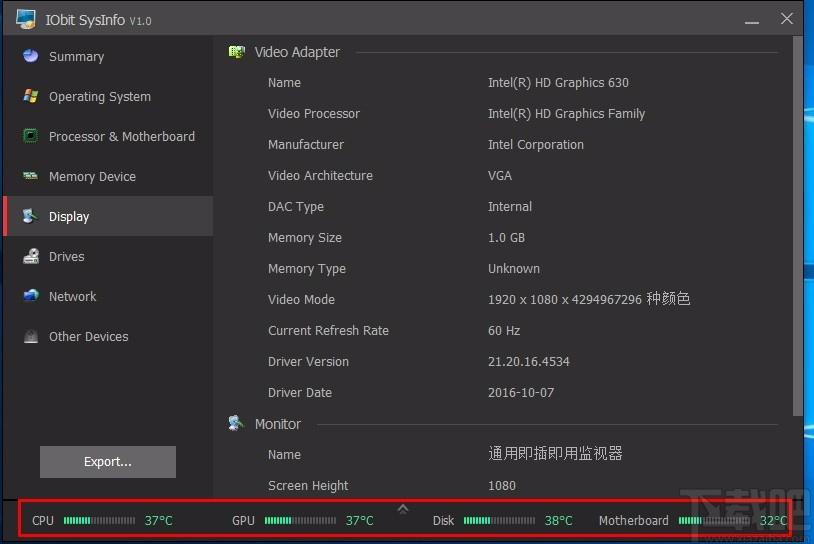Click the Disk '38°C' temperature reading
Image resolution: width=814 pixels, height=544 pixels.
pyautogui.click(x=559, y=521)
